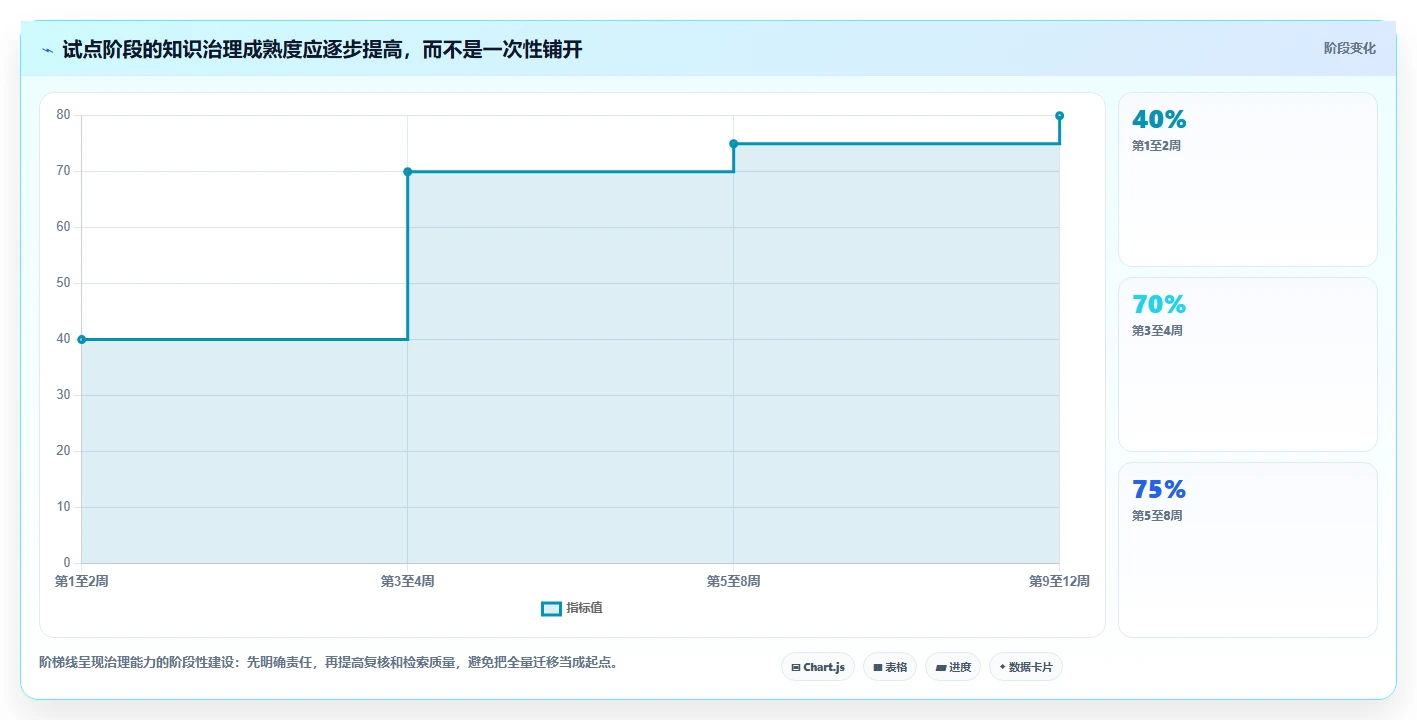This screenshot has height=720, width=1417.
Task: Click the x-axis label 第5至8周
Action: coord(733,581)
